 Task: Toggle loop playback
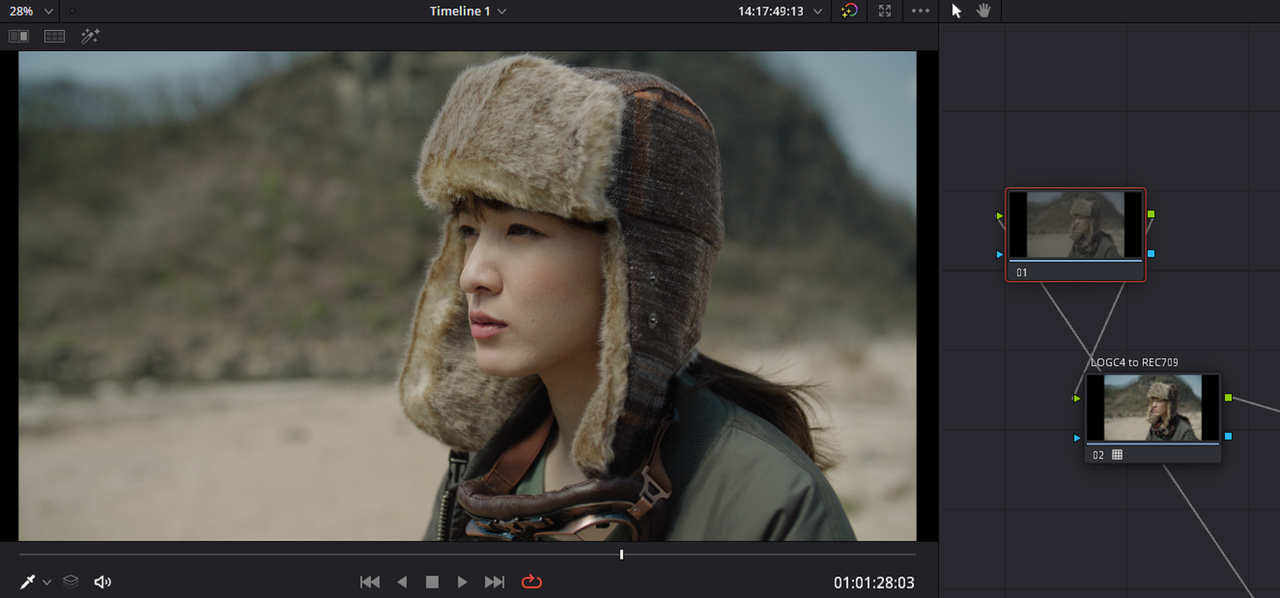coord(531,581)
